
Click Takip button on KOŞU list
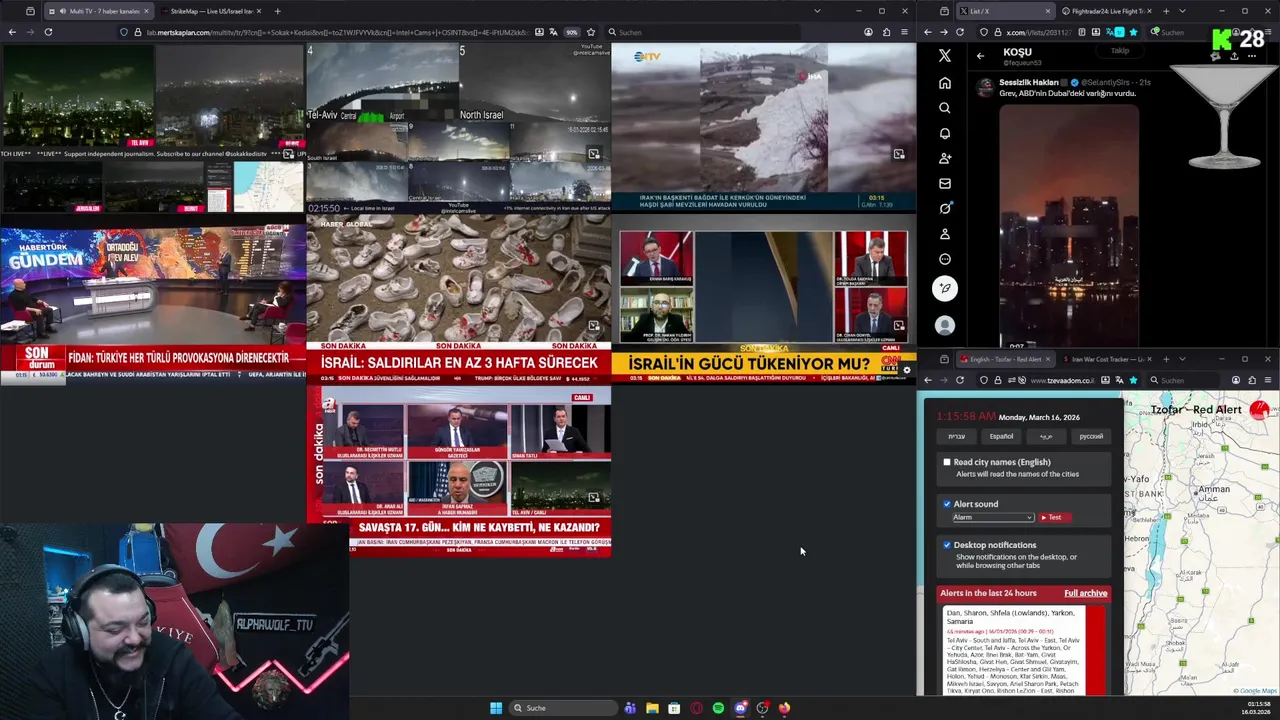pos(1120,51)
